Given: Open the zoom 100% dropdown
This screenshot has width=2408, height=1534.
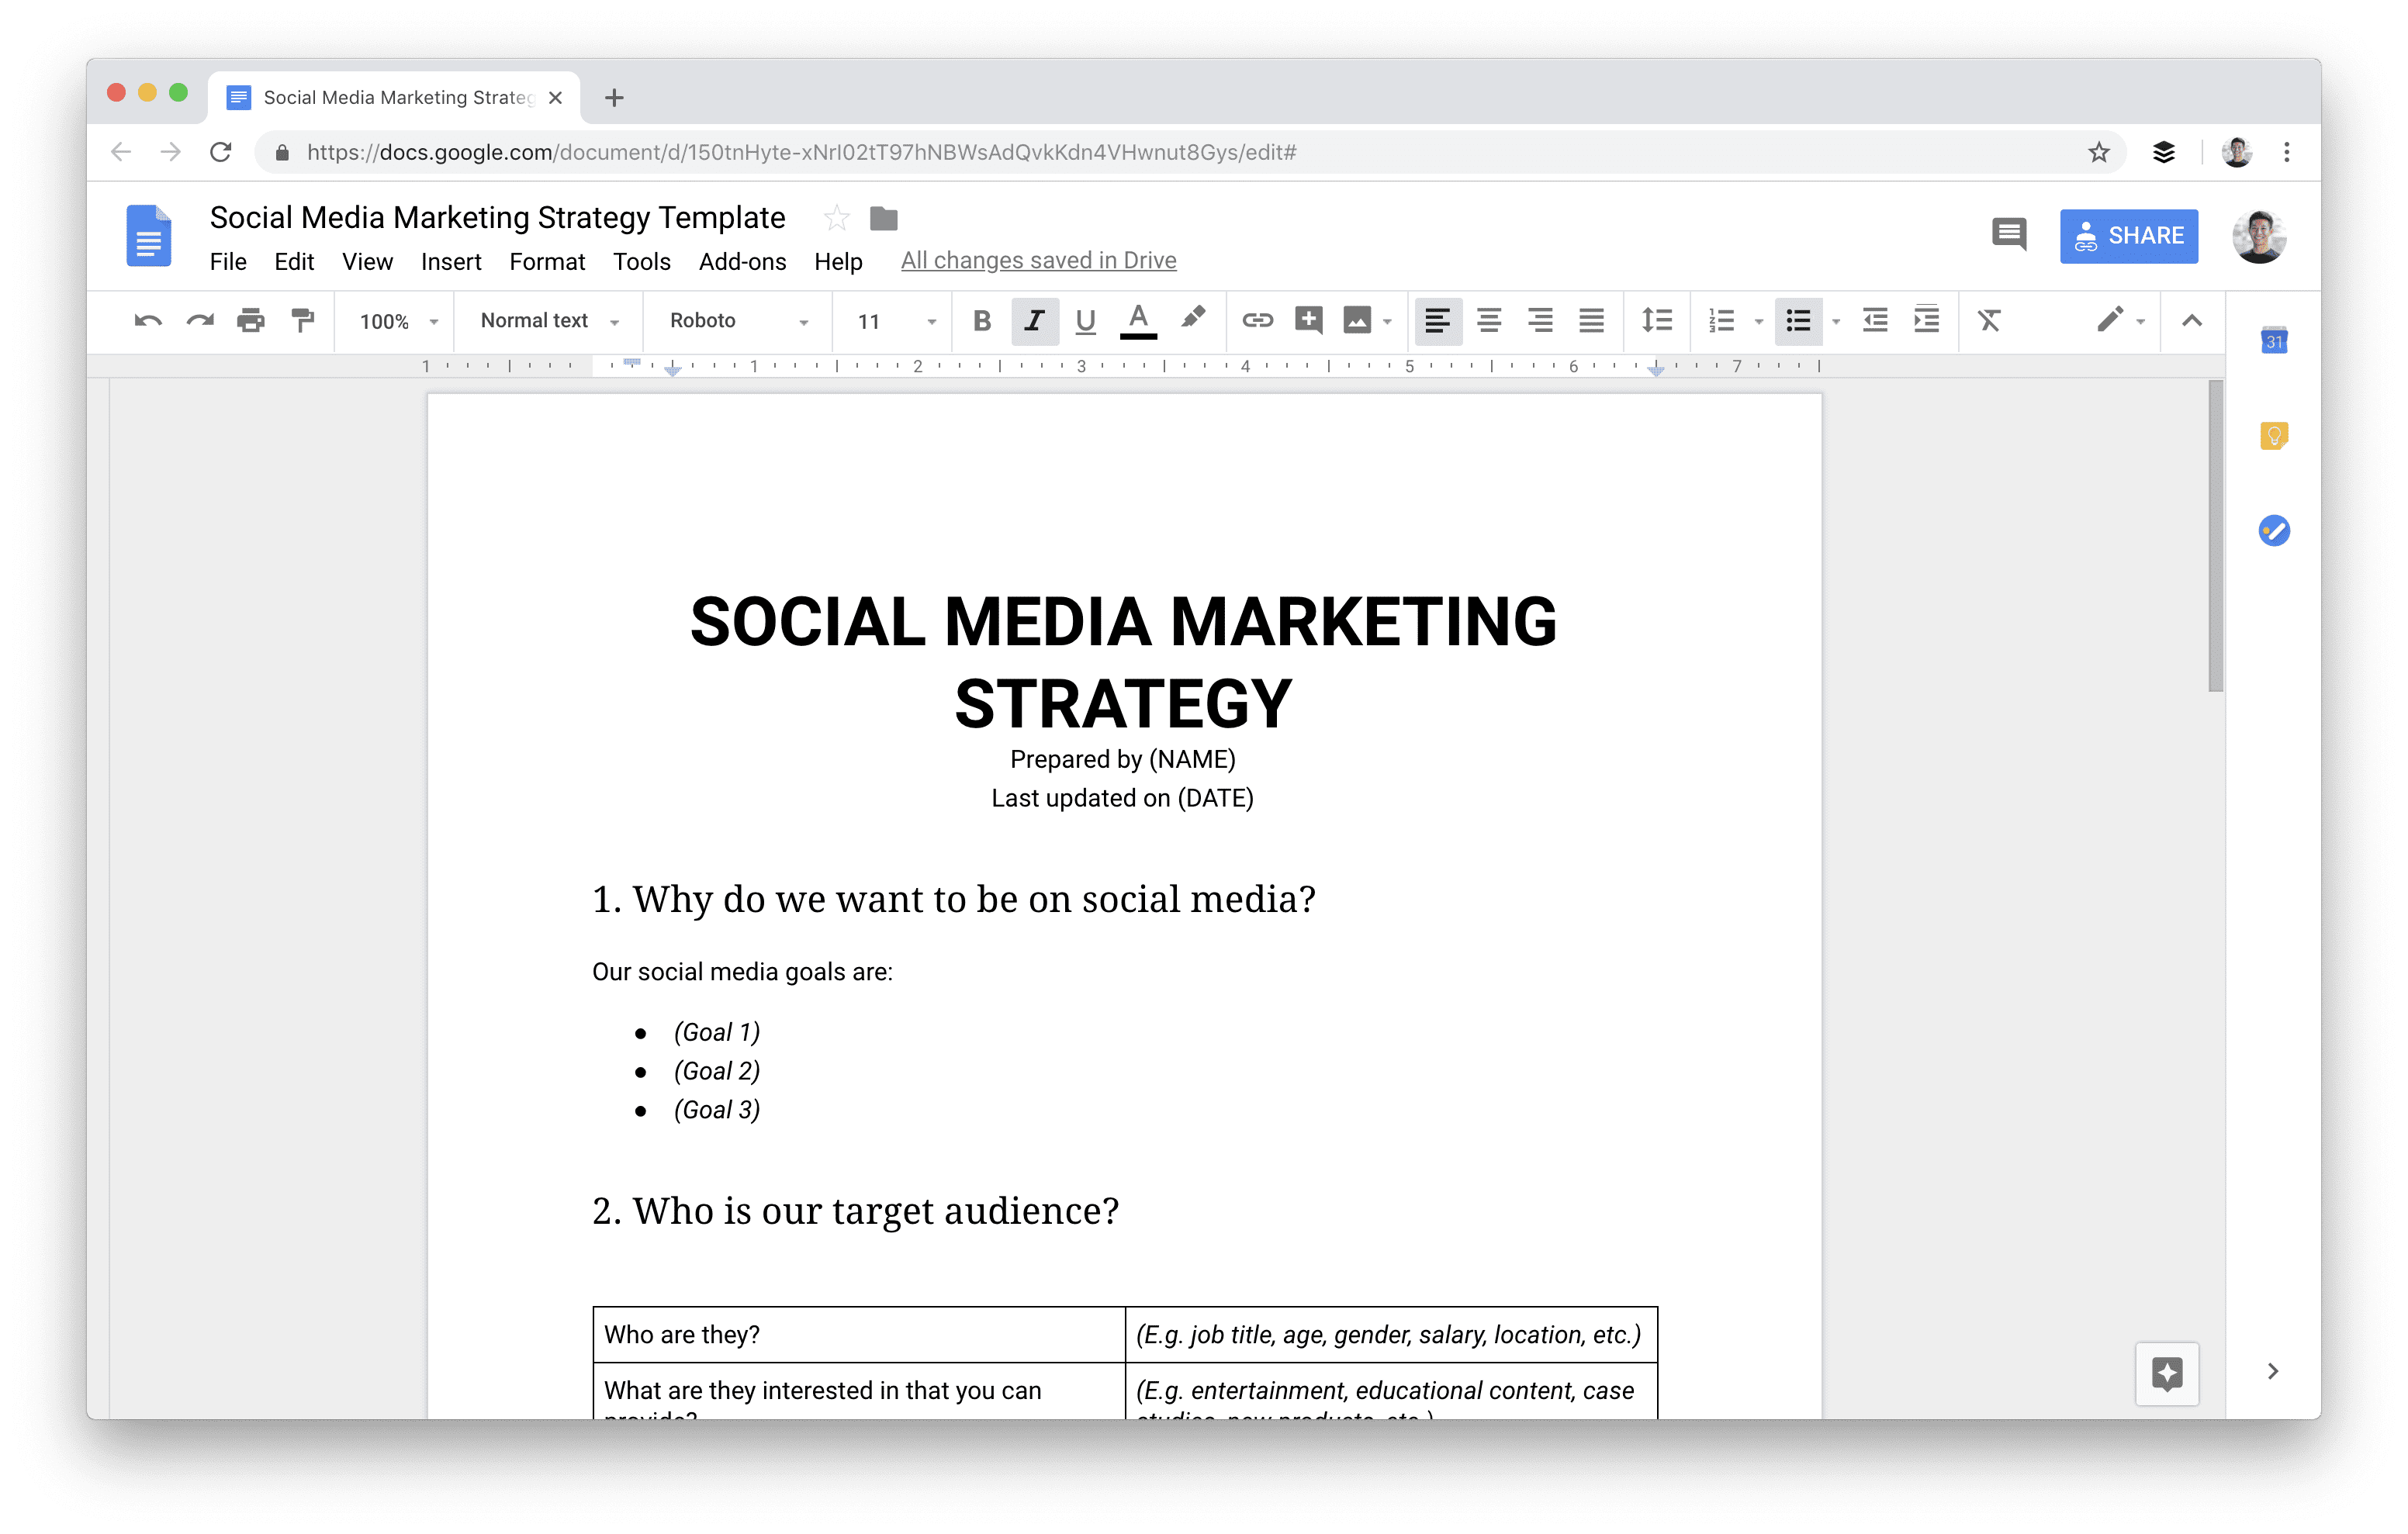Looking at the screenshot, I should 399,322.
